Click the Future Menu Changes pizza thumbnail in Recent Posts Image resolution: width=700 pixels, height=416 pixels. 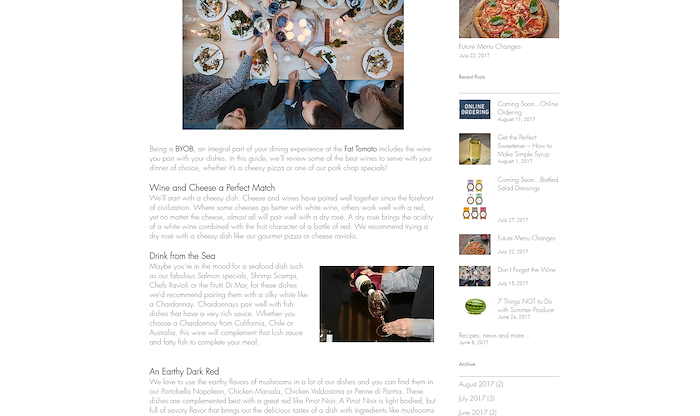[x=475, y=244]
